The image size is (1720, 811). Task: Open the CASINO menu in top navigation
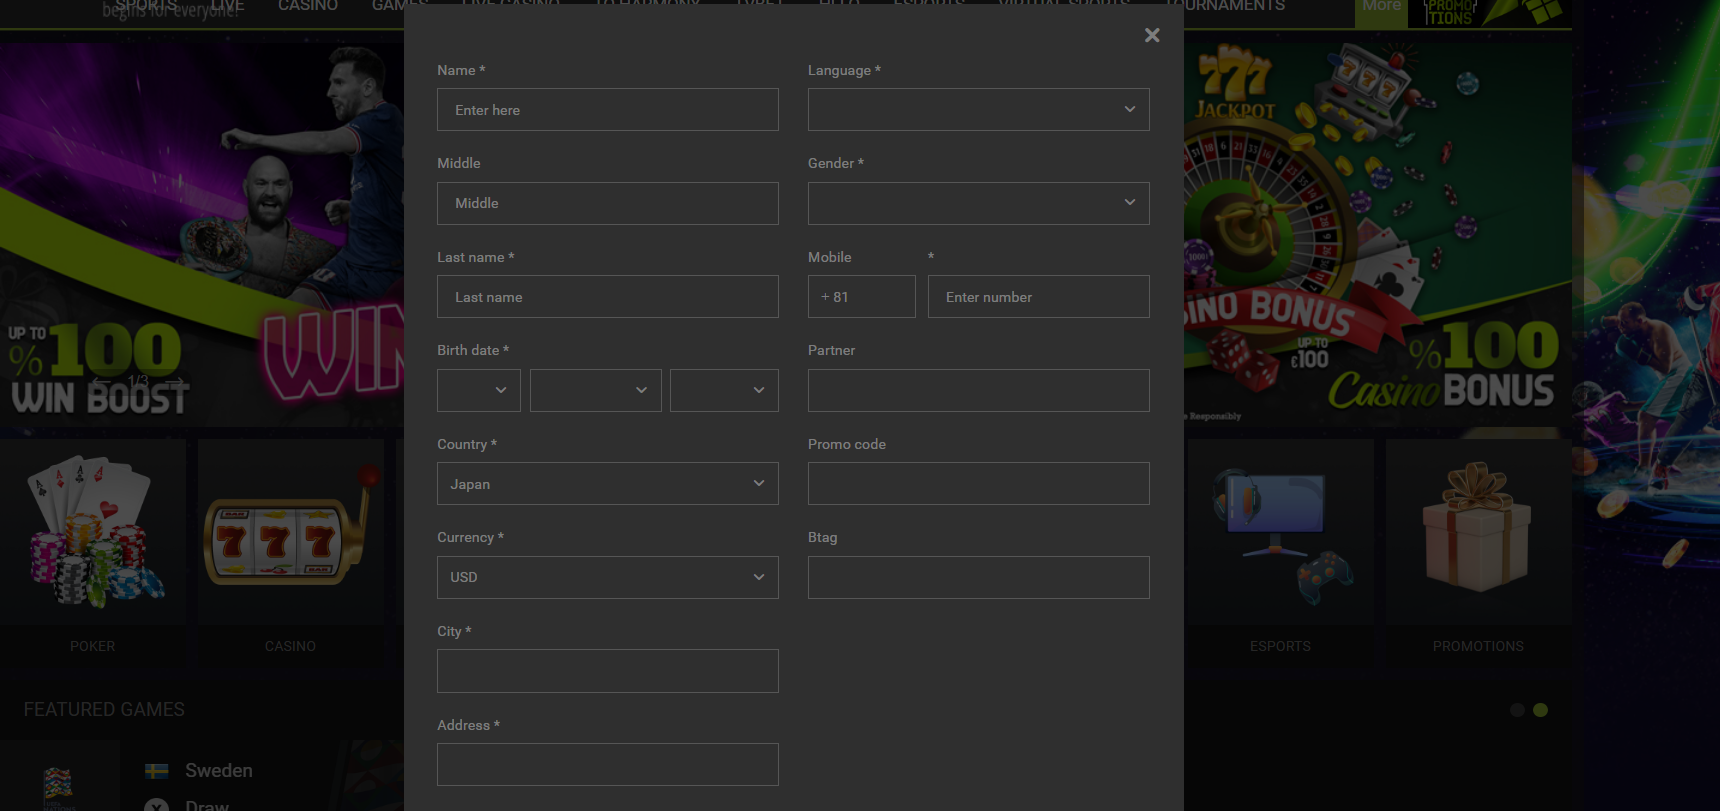[308, 6]
